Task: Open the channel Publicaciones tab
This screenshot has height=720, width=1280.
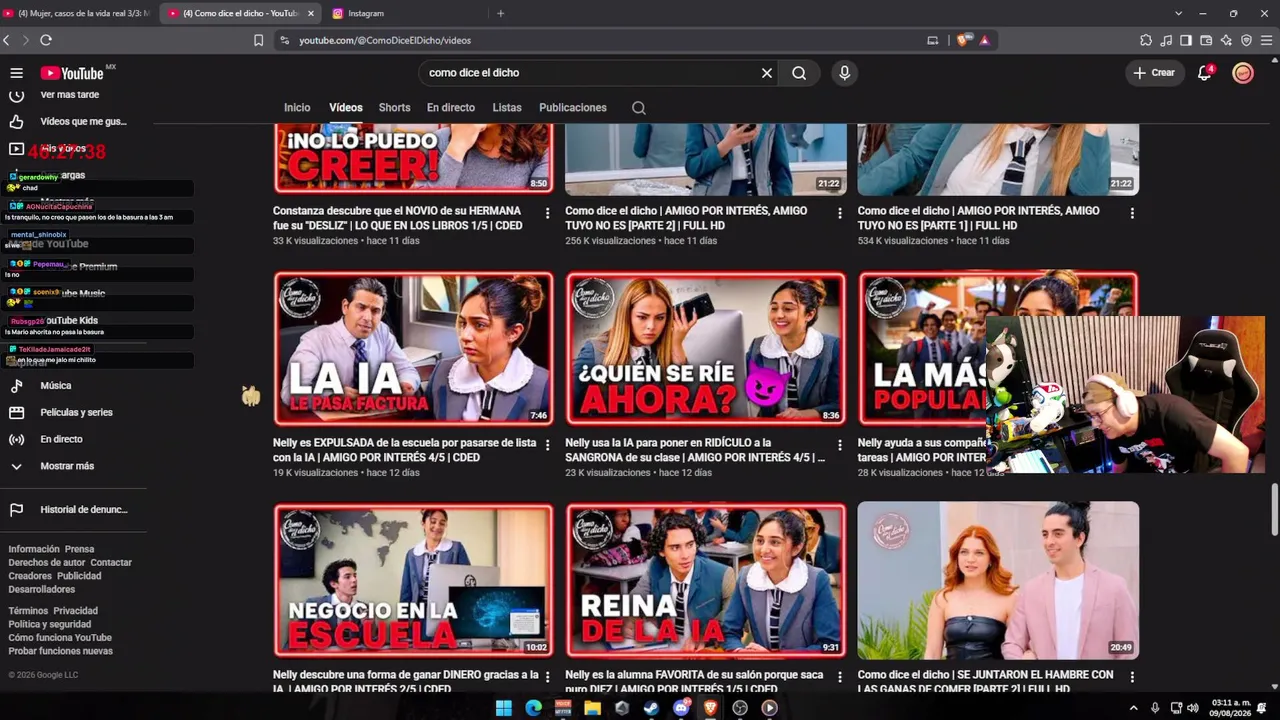Action: pyautogui.click(x=573, y=108)
